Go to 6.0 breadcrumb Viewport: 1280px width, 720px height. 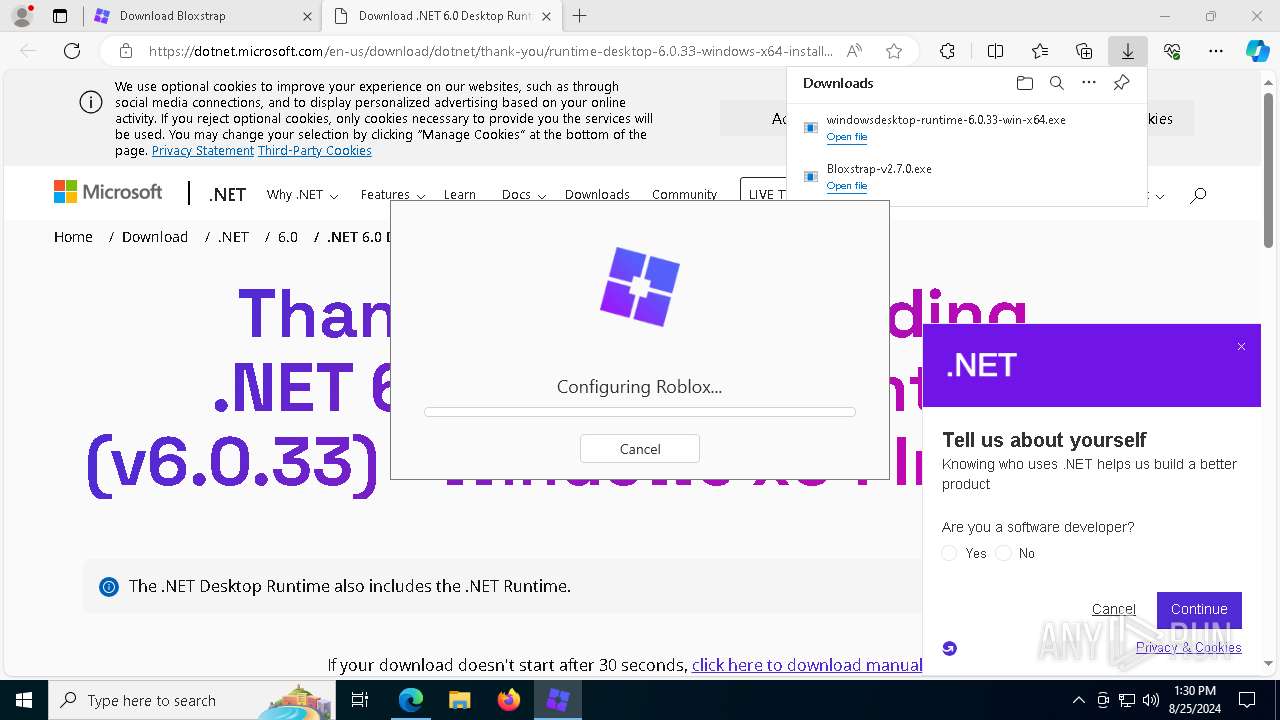pos(288,237)
